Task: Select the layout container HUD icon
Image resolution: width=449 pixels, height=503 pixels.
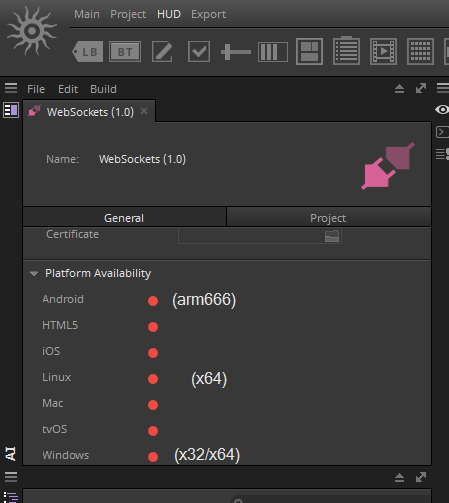Action: point(309,52)
